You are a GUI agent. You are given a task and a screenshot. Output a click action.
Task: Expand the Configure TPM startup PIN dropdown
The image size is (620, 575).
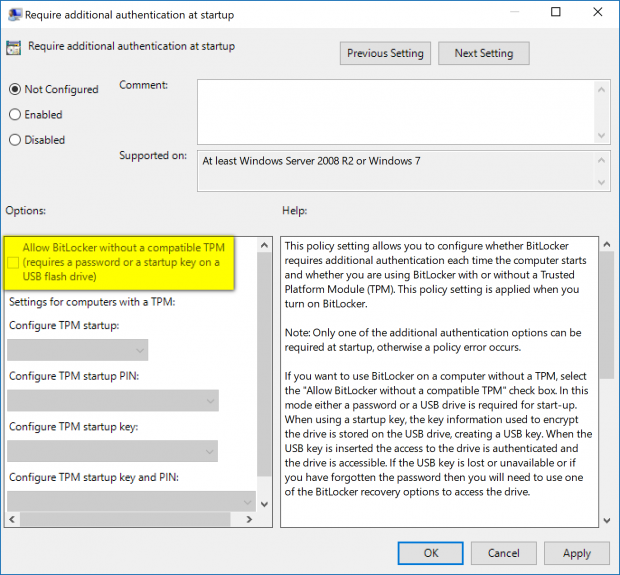click(x=112, y=401)
